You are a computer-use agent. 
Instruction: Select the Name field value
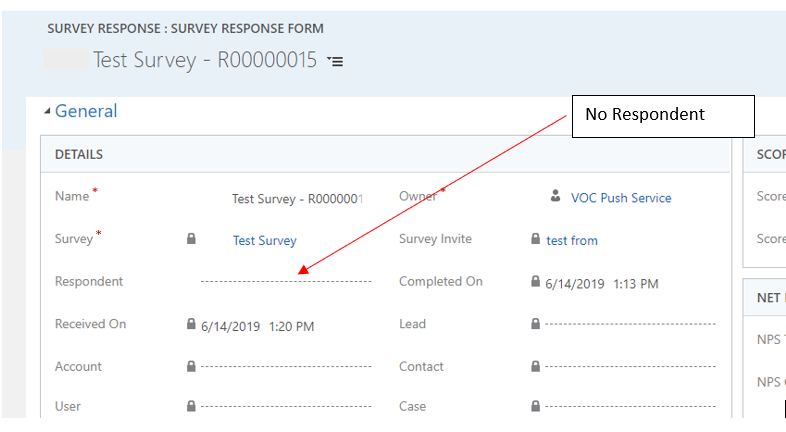[x=296, y=198]
